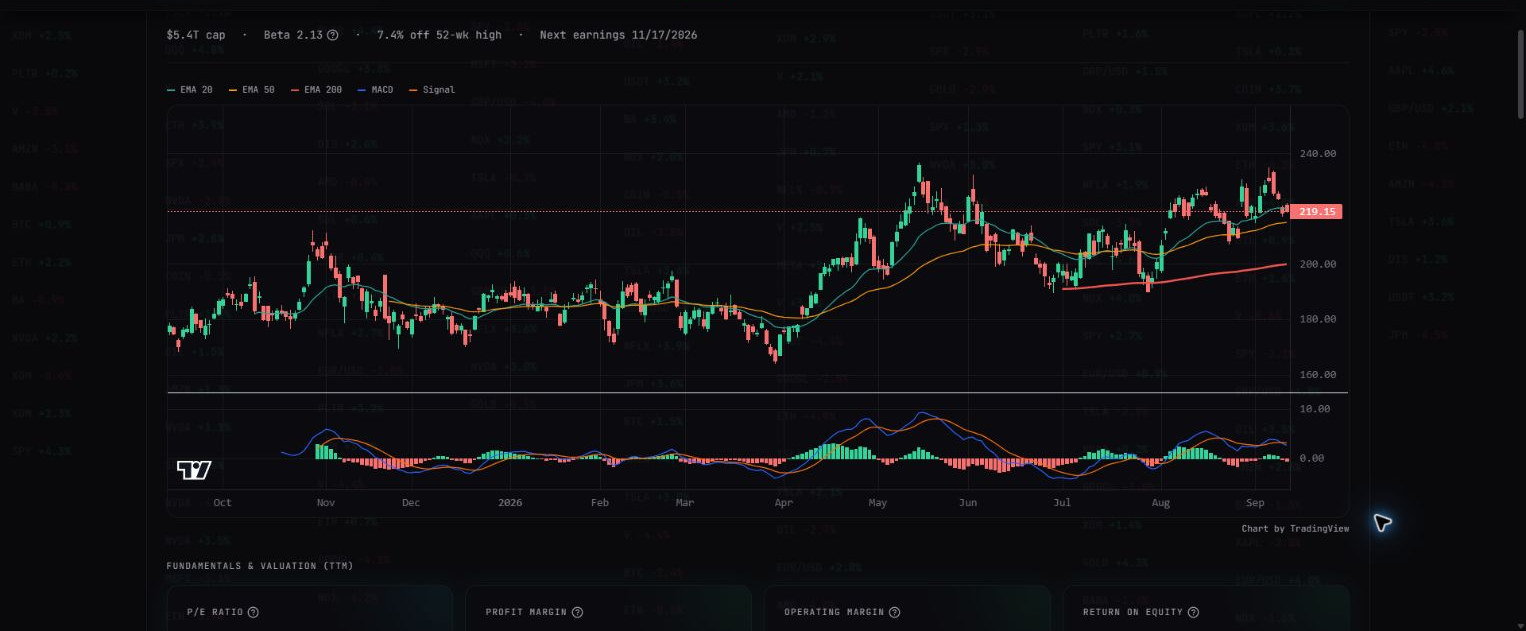Click the May label on time axis
This screenshot has height=631, width=1526.
tap(877, 503)
